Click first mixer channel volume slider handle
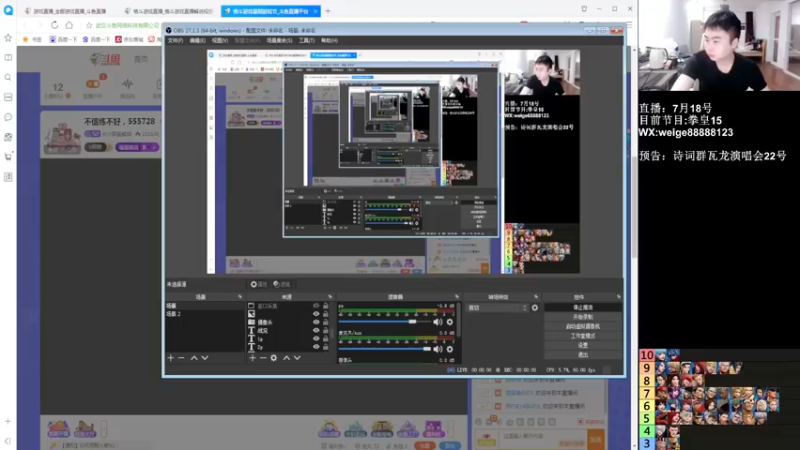The width and height of the screenshot is (800, 450). click(412, 322)
